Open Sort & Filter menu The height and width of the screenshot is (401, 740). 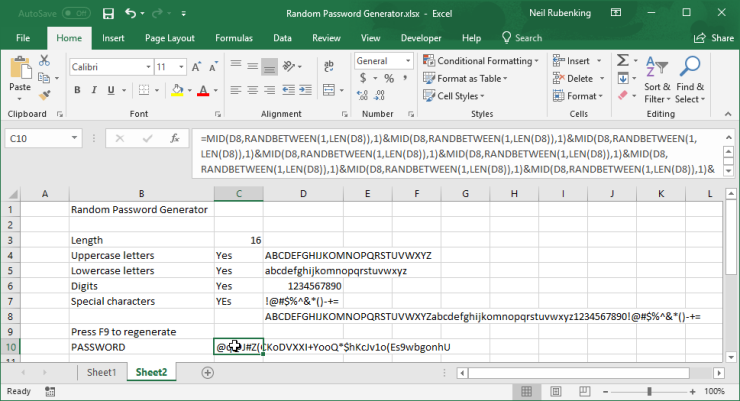point(657,80)
